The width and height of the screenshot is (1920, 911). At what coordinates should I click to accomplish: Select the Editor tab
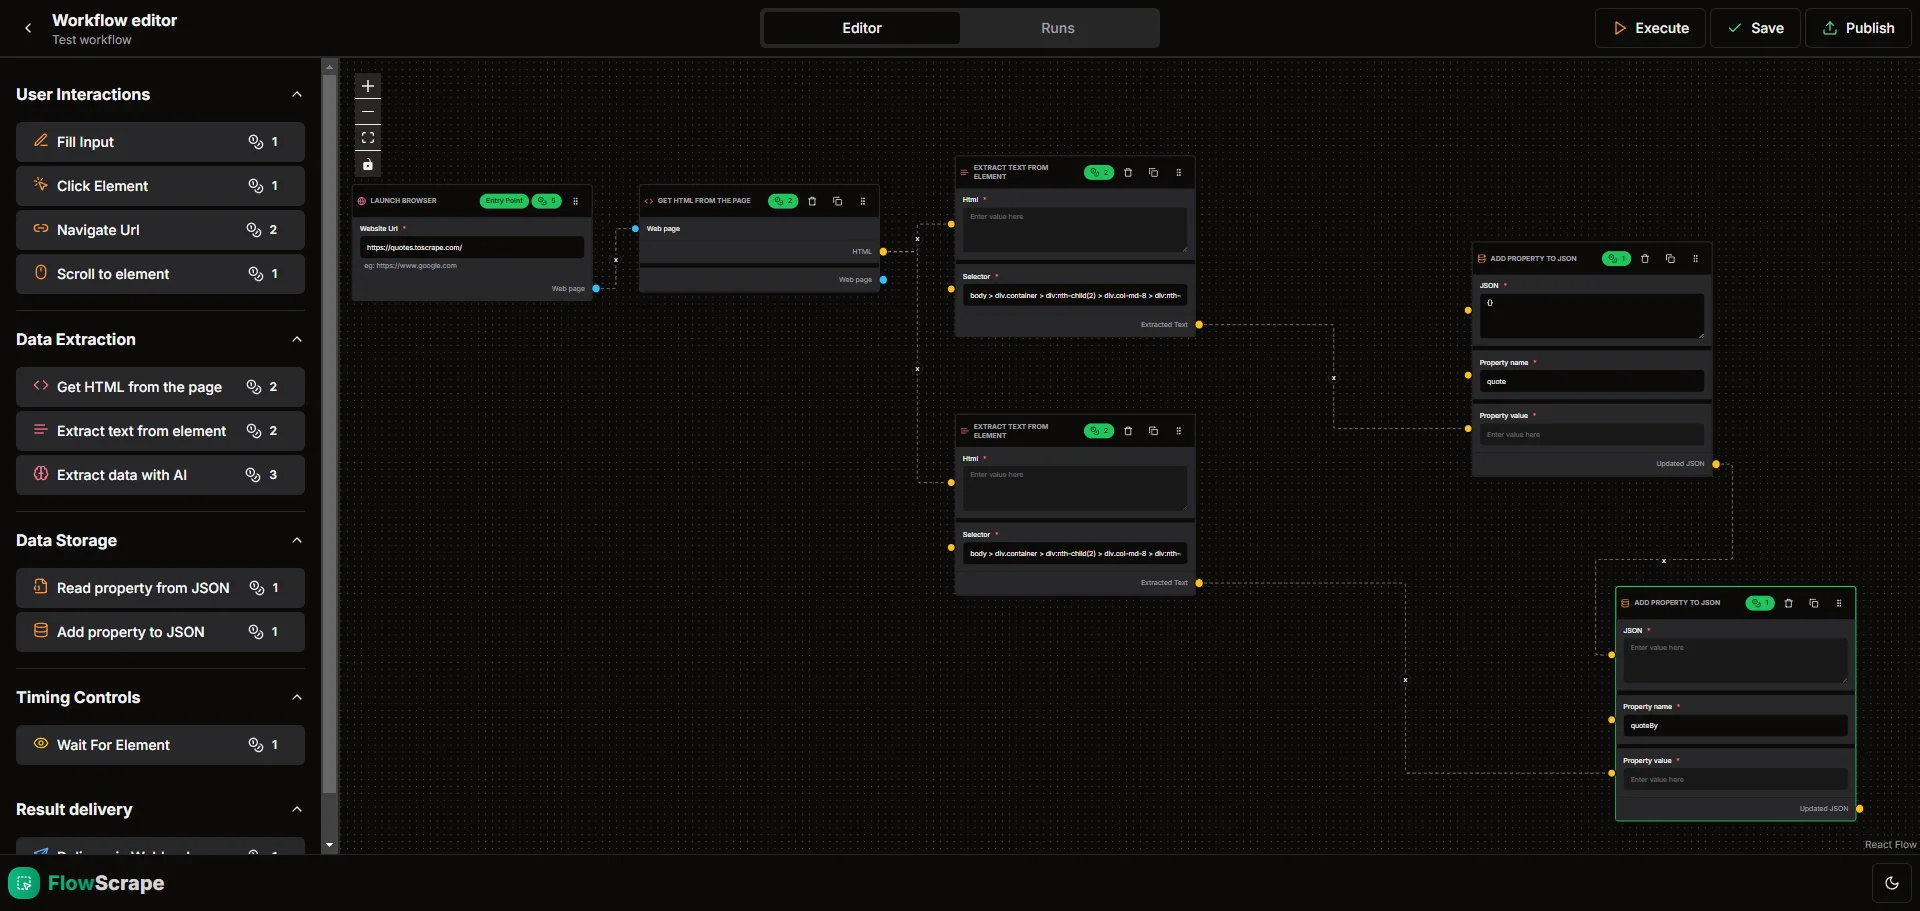(861, 28)
